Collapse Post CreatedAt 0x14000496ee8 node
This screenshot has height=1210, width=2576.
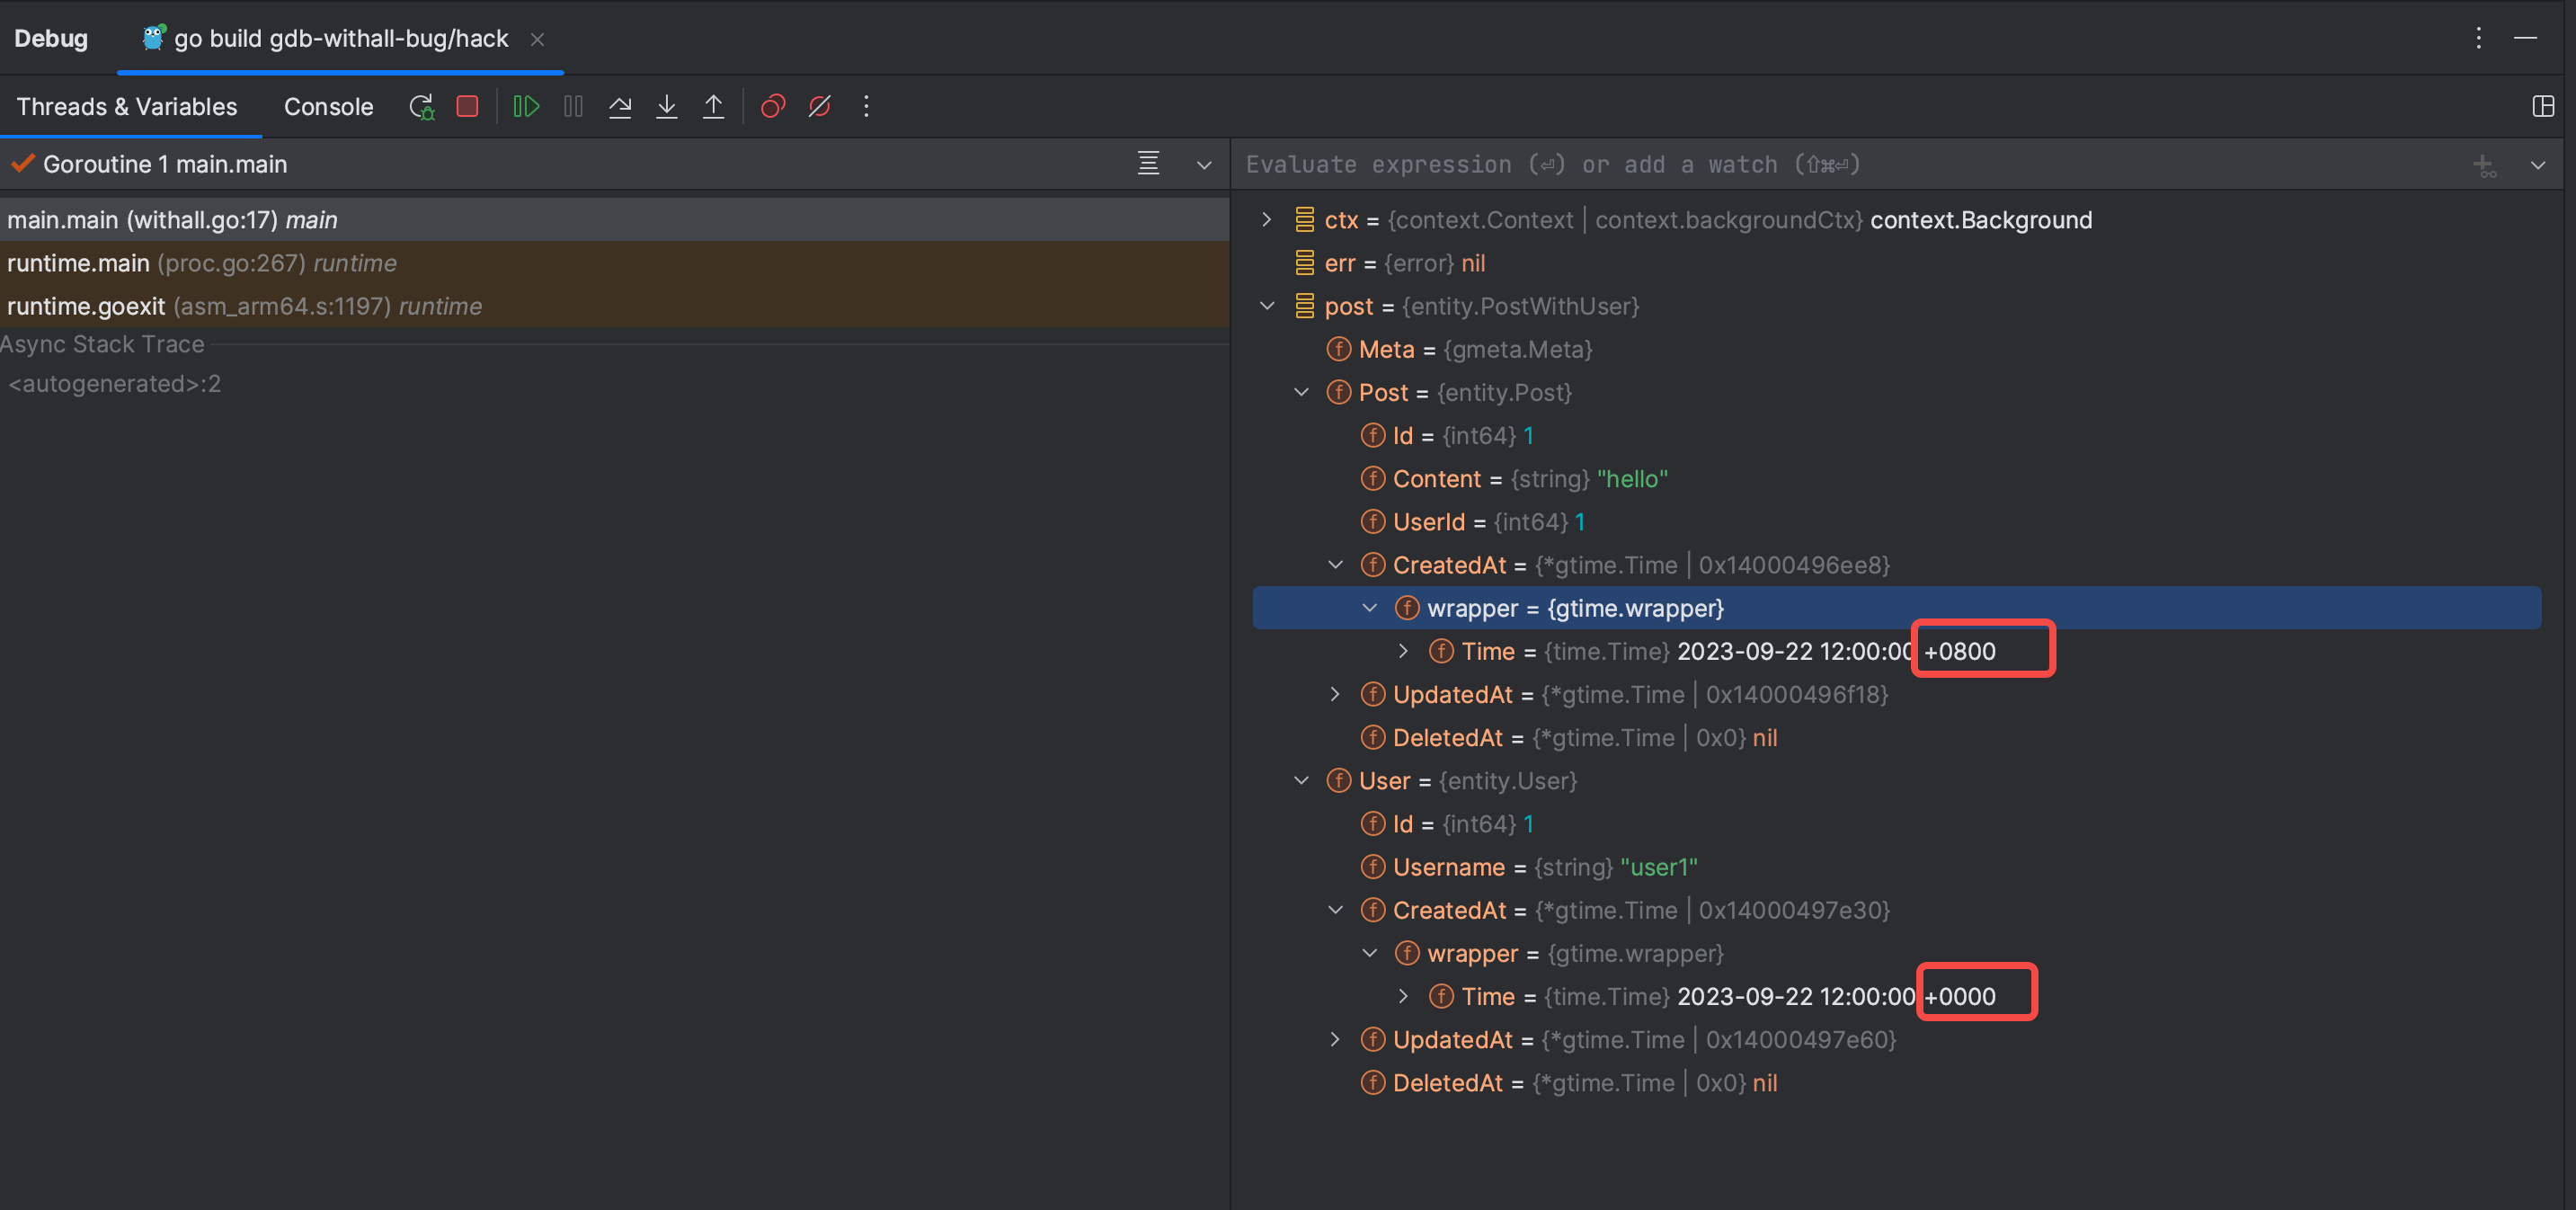click(x=1335, y=564)
